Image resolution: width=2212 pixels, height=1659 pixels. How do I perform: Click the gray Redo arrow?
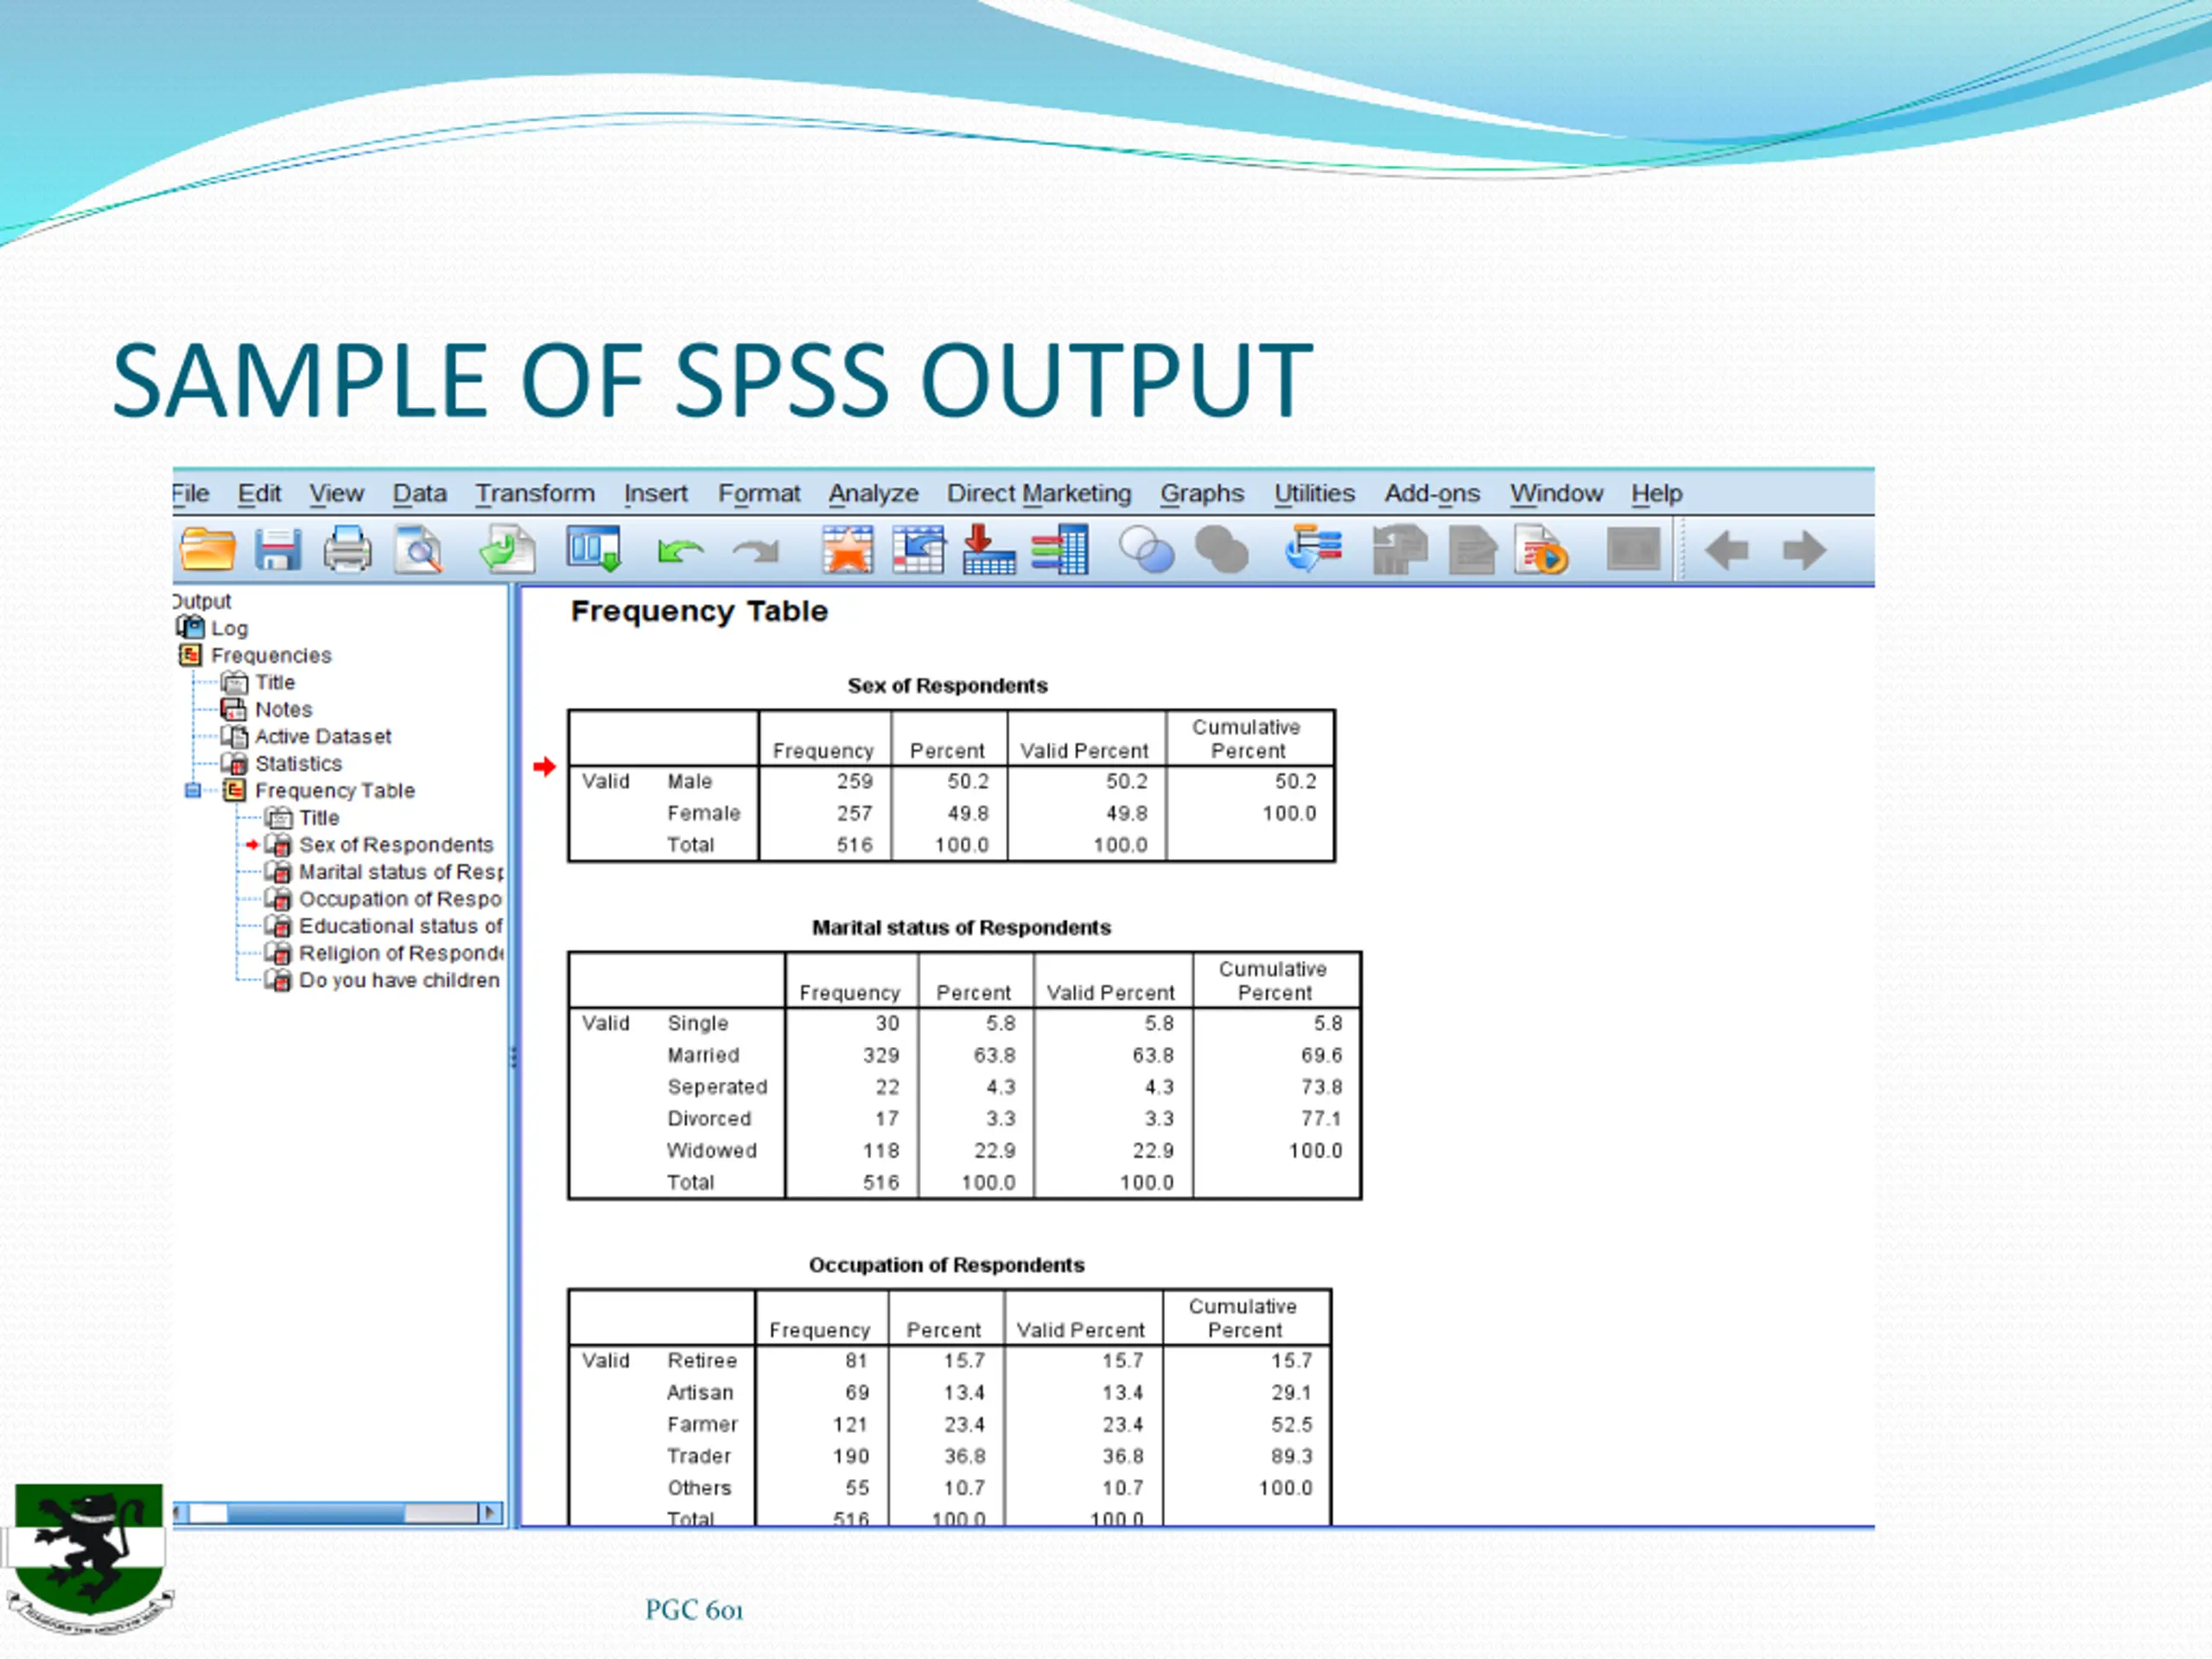[756, 551]
